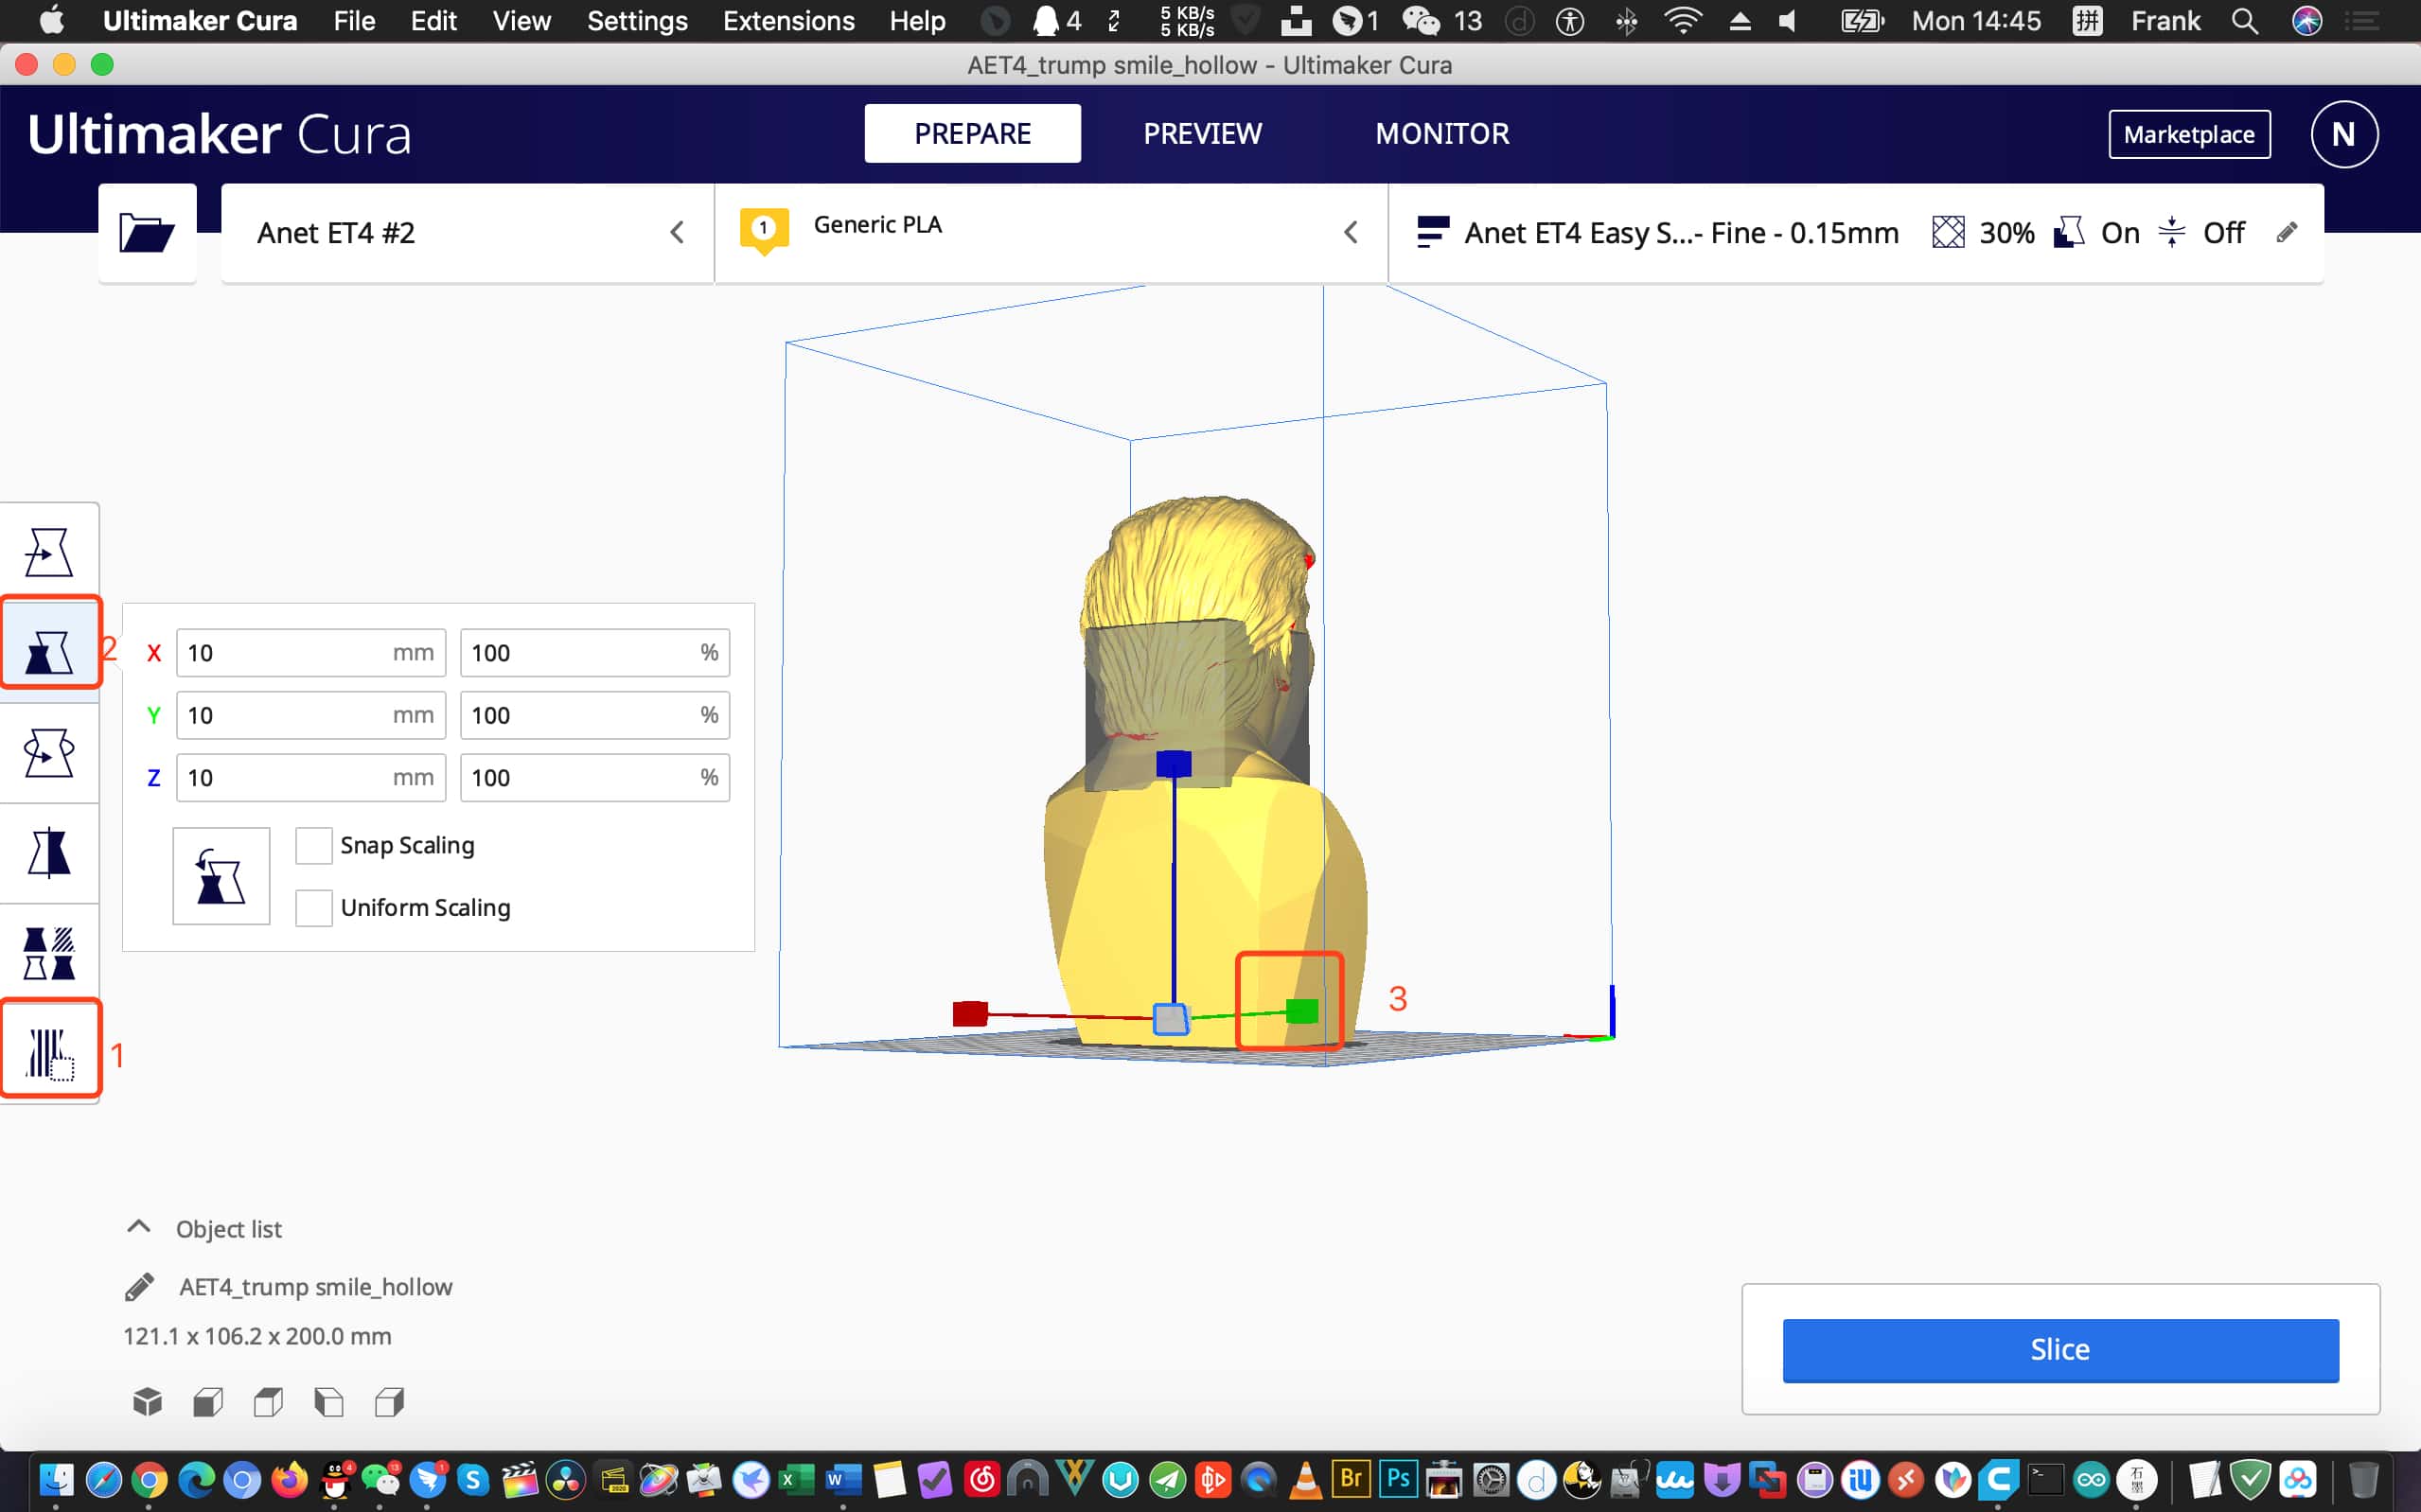This screenshot has width=2421, height=1512.
Task: Open the Help menu
Action: click(917, 21)
